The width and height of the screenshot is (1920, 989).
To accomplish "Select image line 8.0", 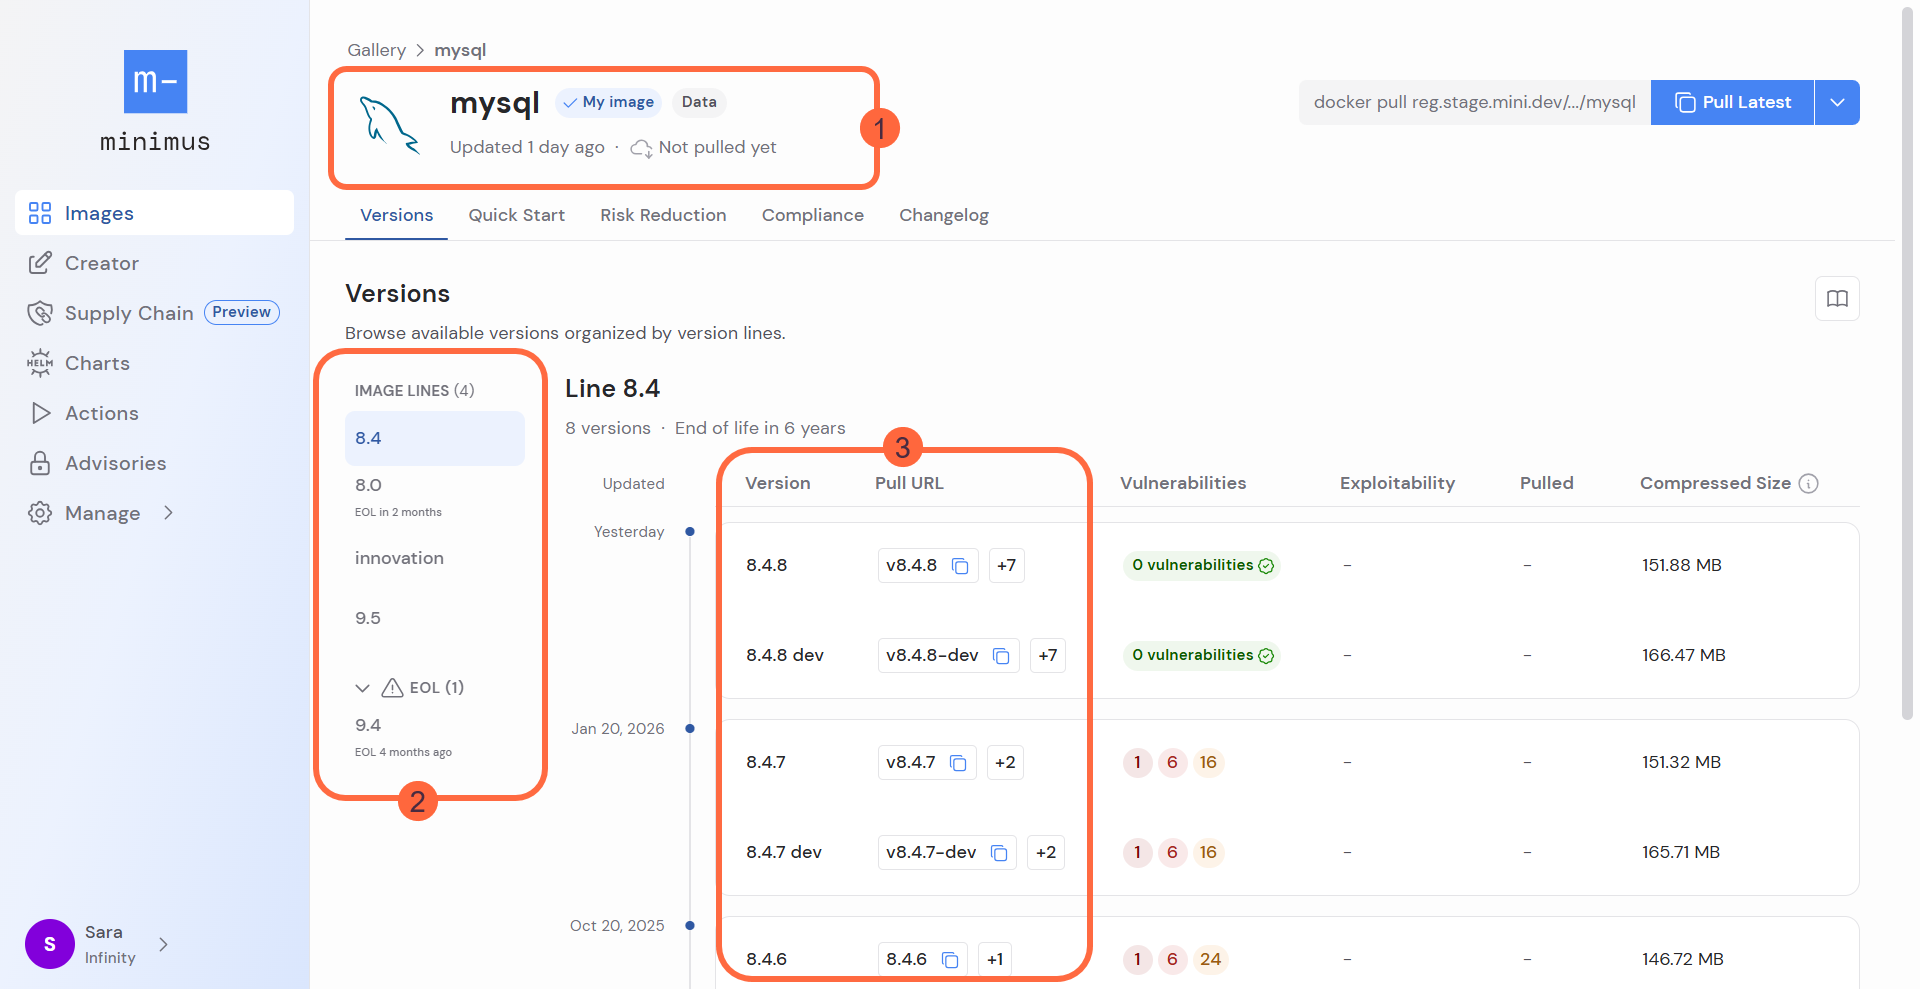I will (435, 497).
